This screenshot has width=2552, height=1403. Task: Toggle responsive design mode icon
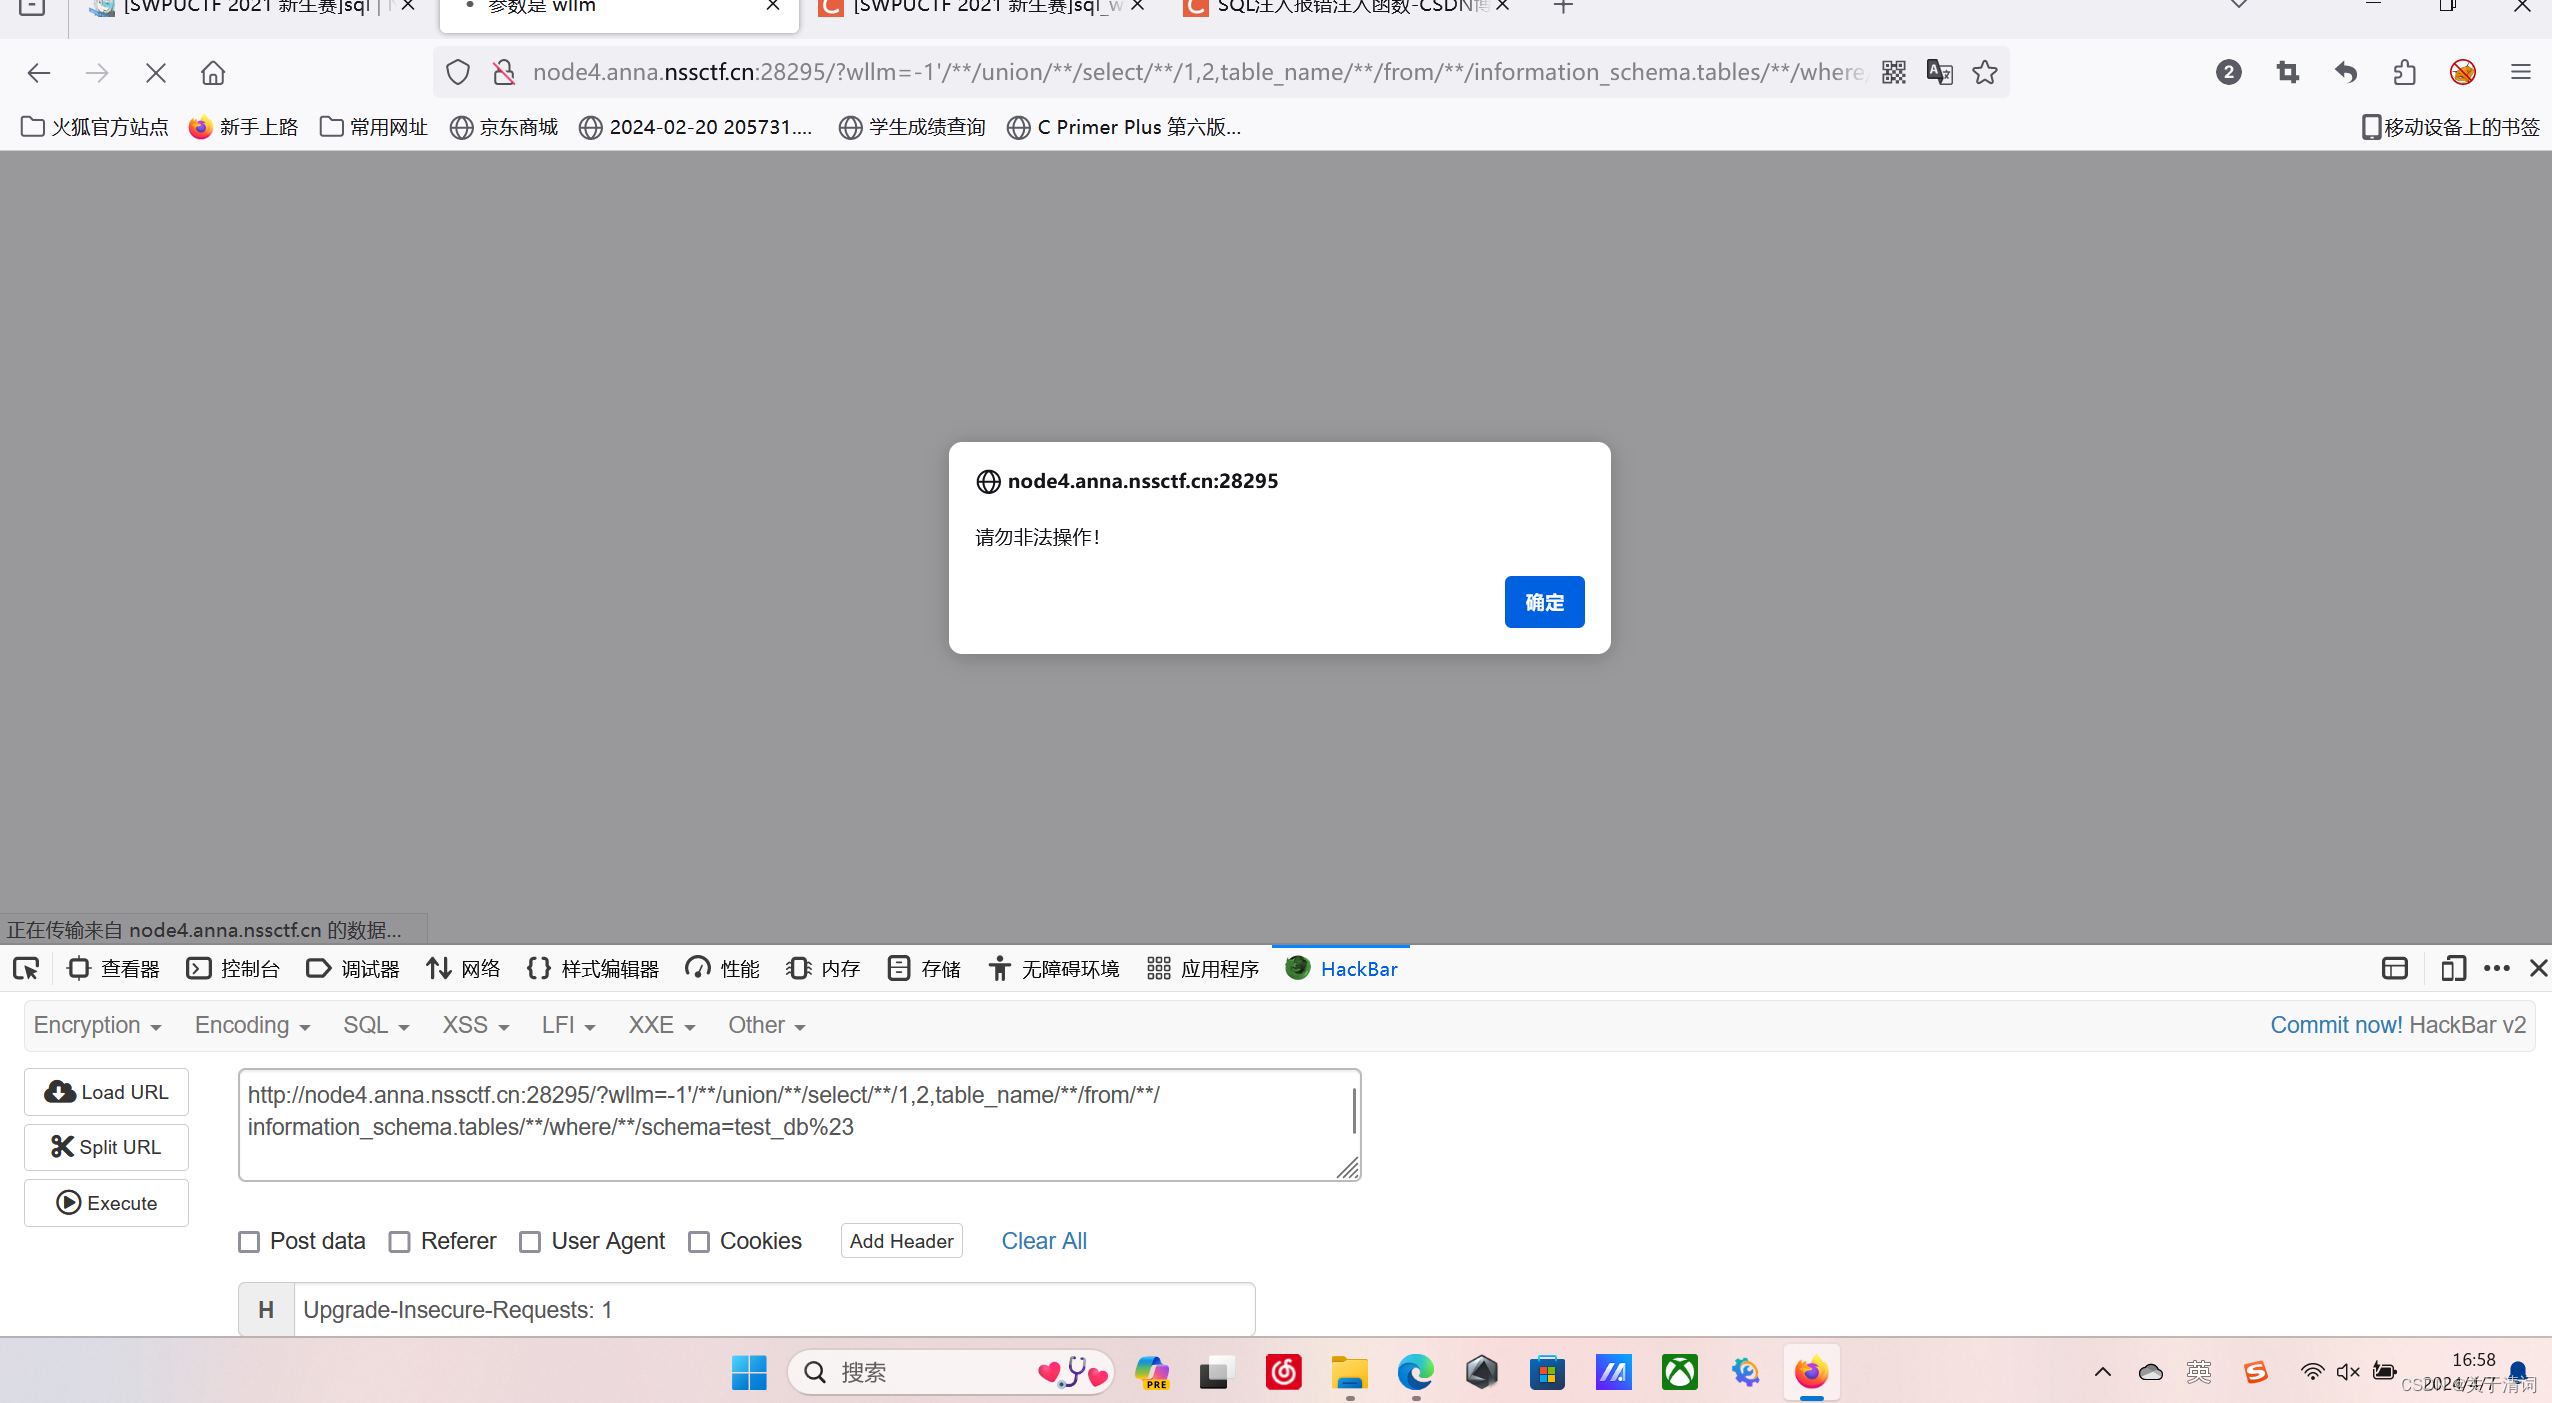tap(2452, 968)
